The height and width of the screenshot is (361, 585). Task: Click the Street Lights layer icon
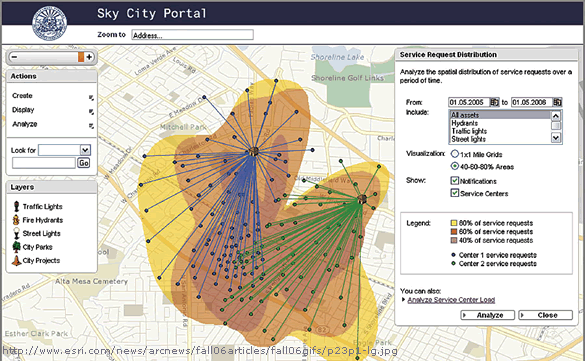pos(16,233)
